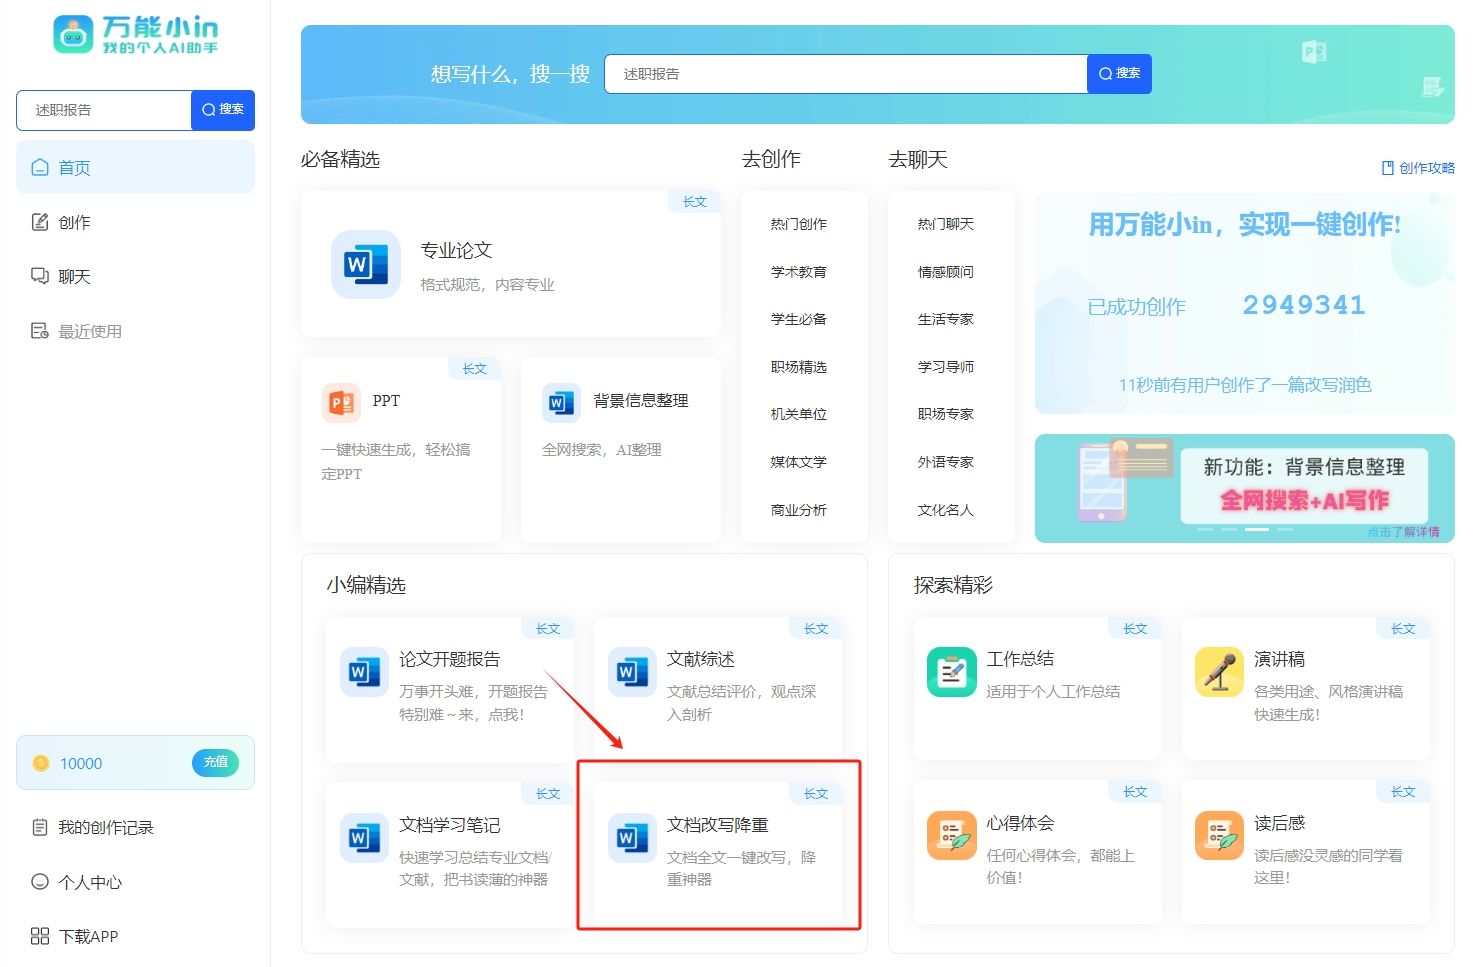Select 文化名人 chat category

coord(946,510)
